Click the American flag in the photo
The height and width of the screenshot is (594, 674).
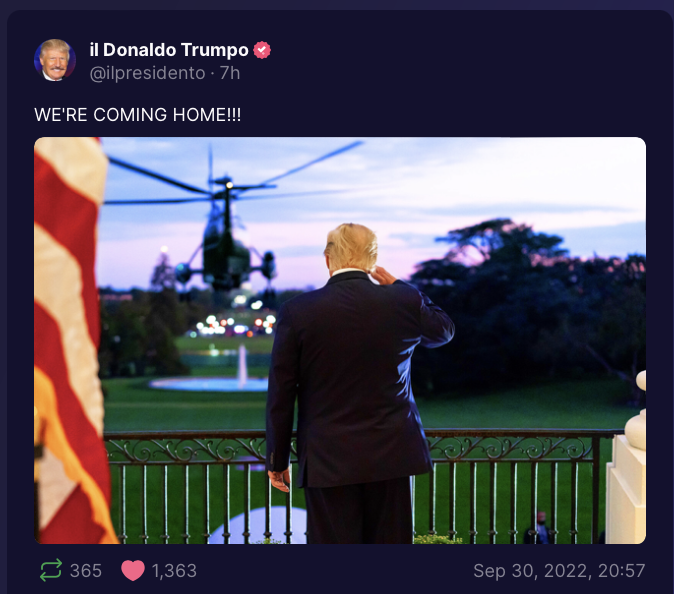click(x=71, y=340)
